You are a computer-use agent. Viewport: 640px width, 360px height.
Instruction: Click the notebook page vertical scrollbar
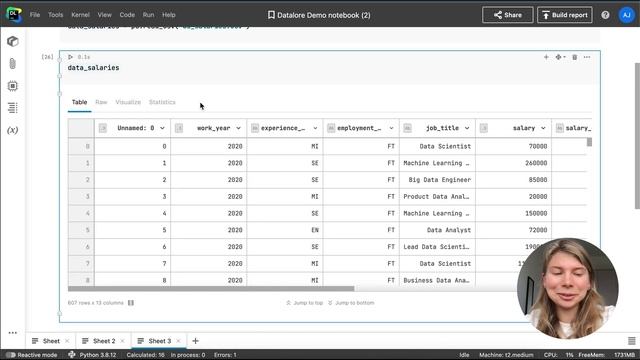(637, 136)
